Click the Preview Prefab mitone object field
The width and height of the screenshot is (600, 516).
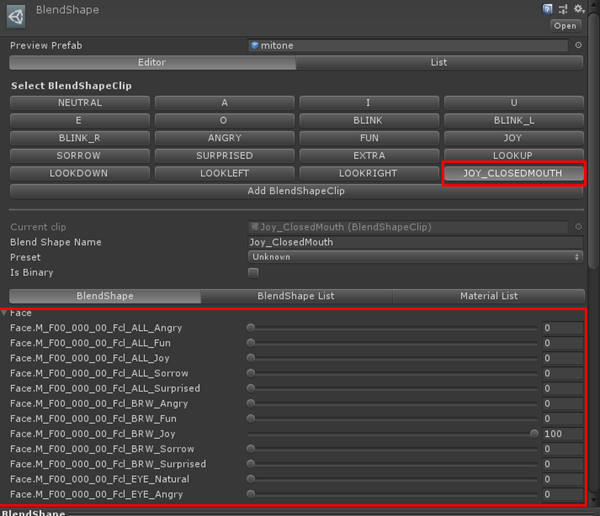point(408,46)
